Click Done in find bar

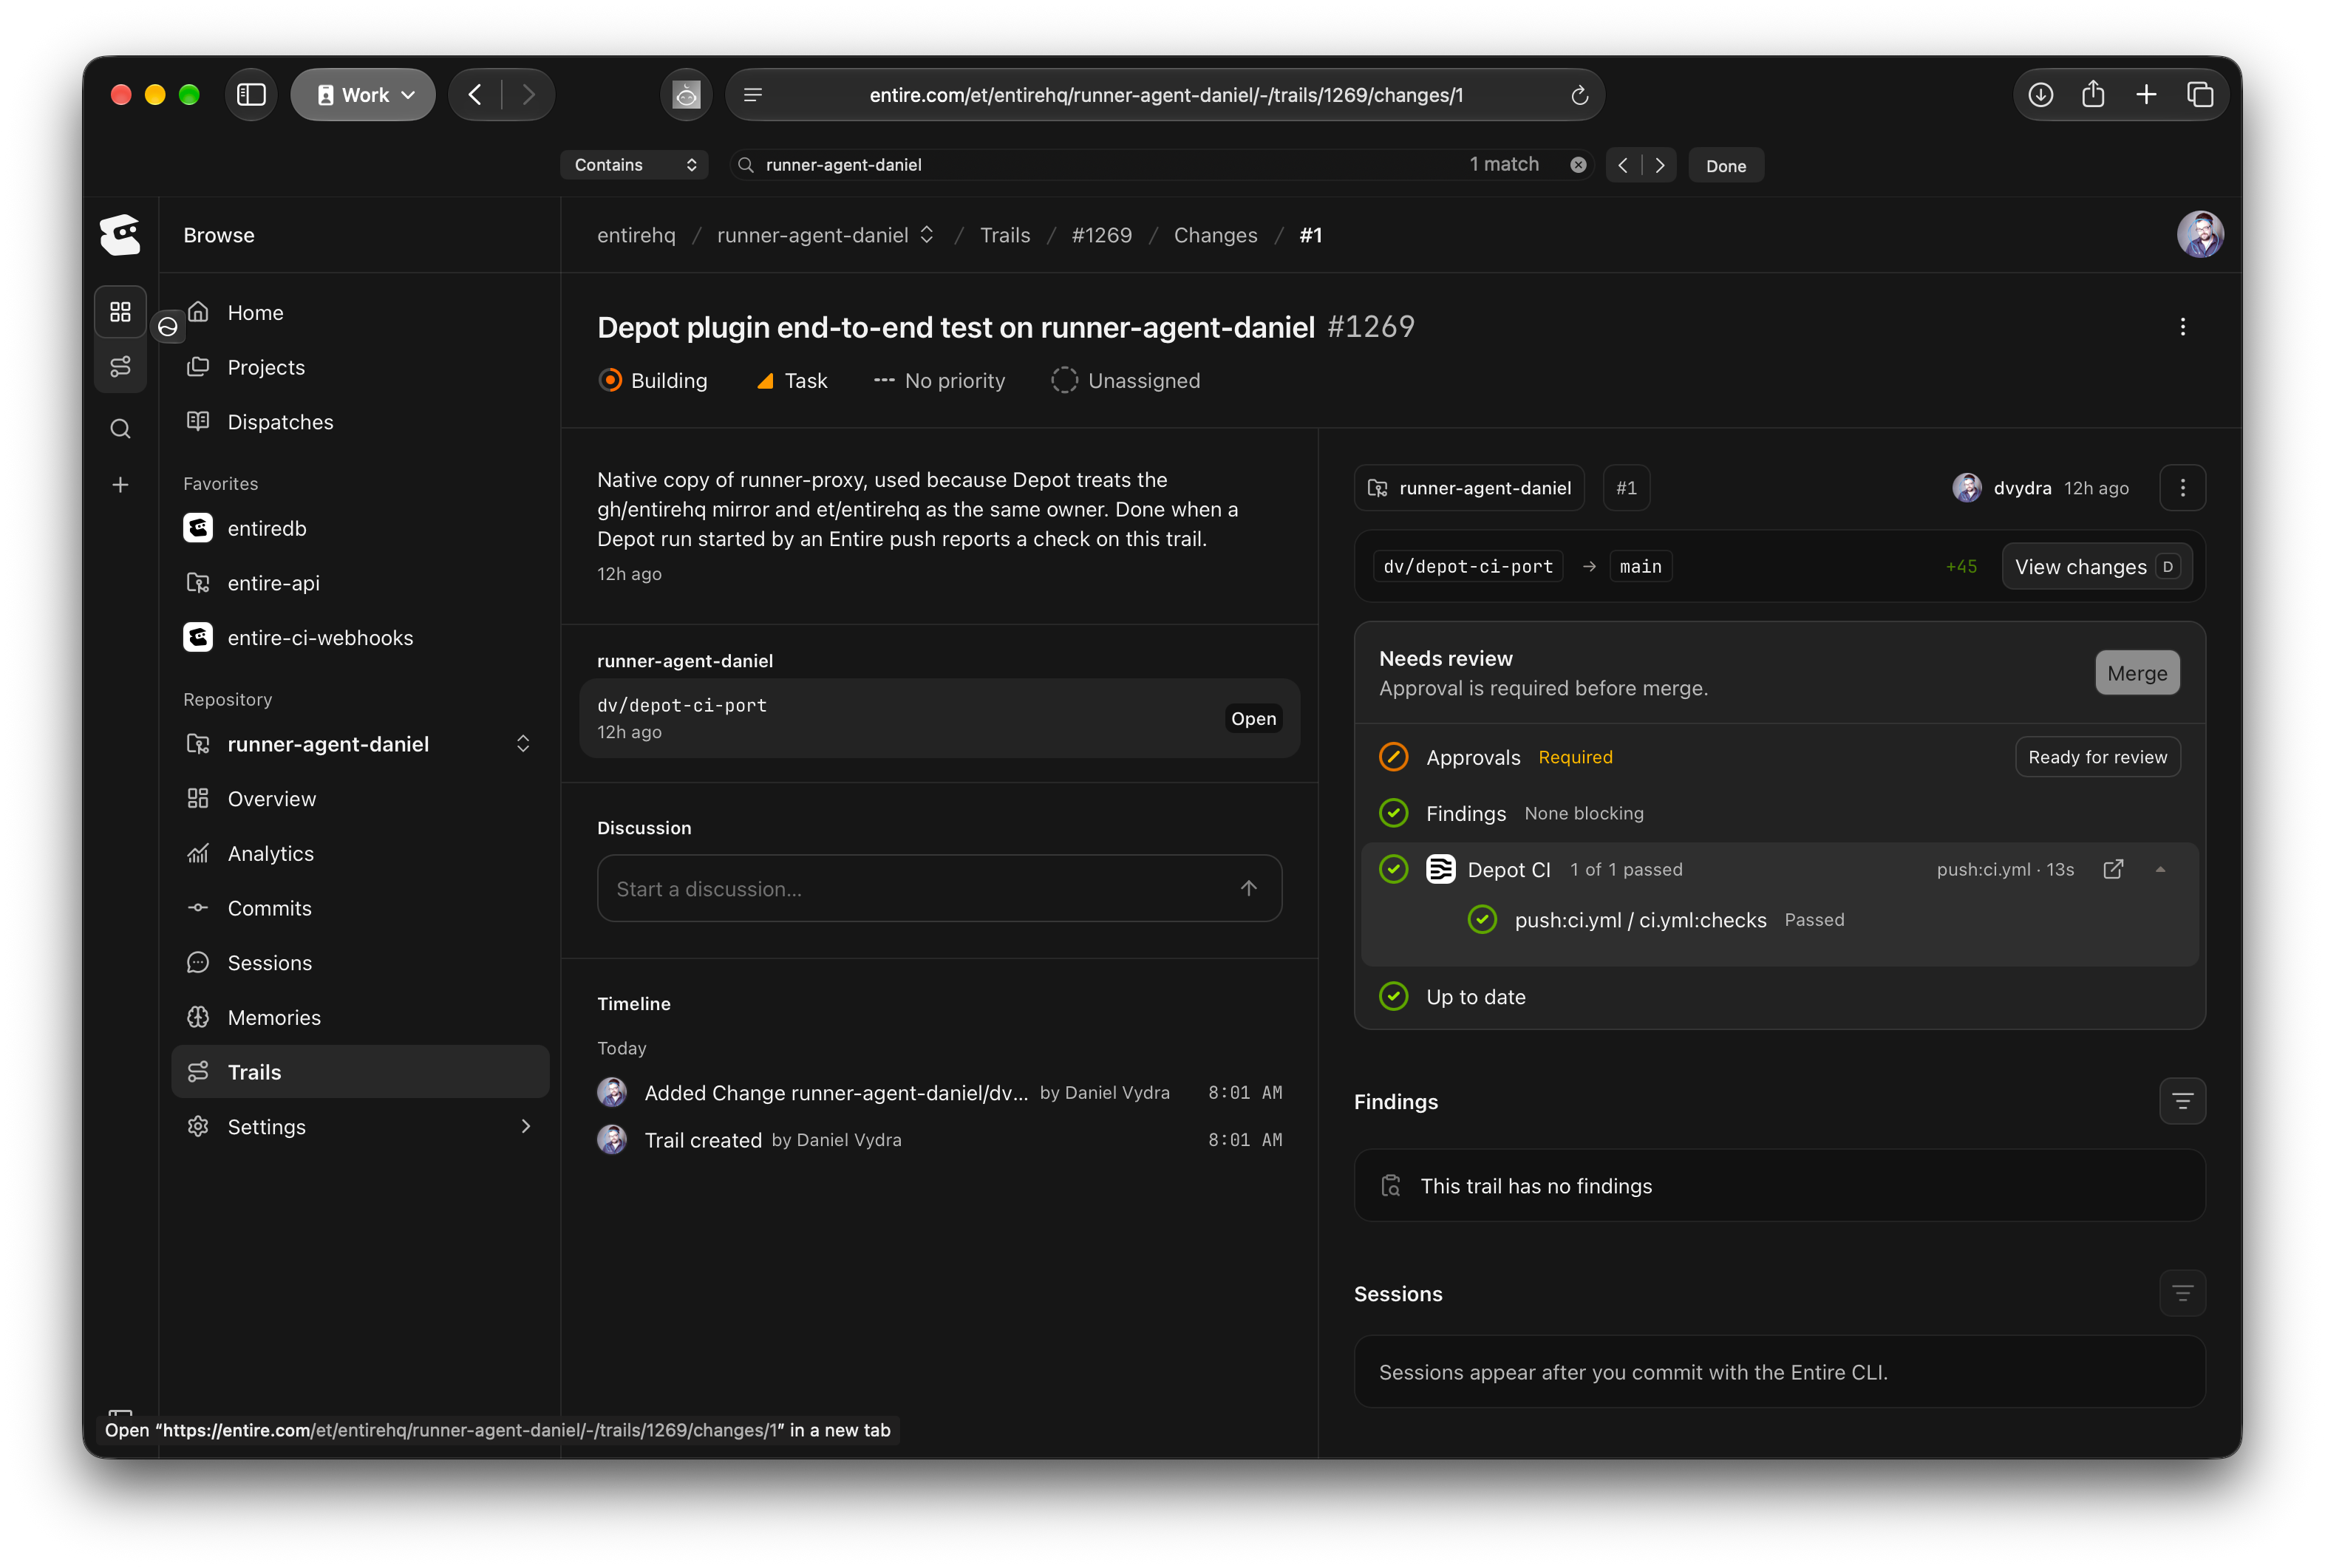[1725, 165]
